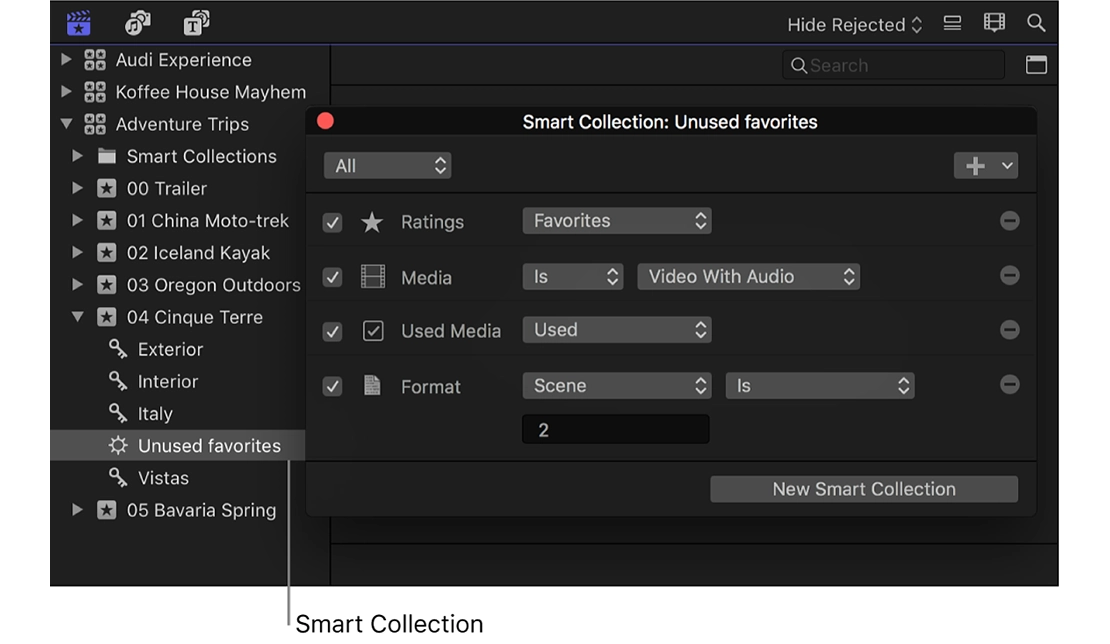
Task: Open the Hide Rejected filter menu
Action: [855, 23]
